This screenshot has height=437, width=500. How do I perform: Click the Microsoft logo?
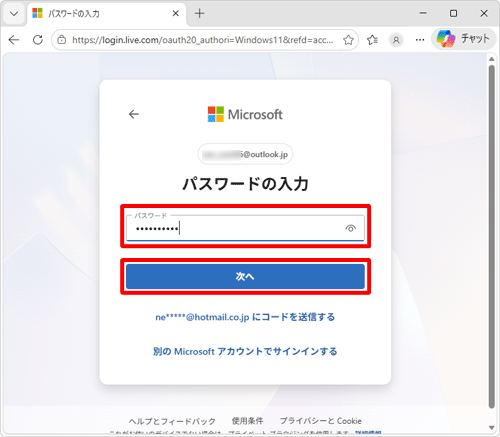[245, 114]
